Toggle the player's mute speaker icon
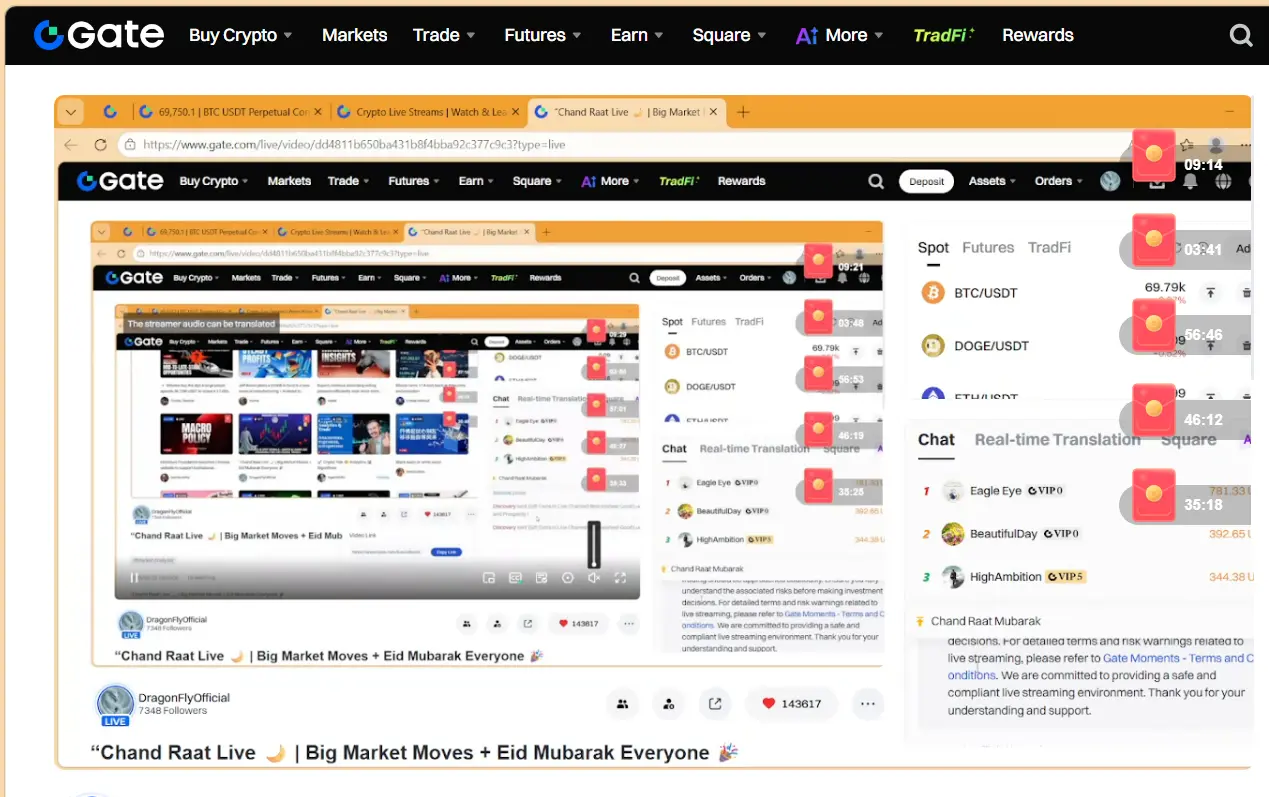Screen dimensions: 1269x797 pos(594,577)
